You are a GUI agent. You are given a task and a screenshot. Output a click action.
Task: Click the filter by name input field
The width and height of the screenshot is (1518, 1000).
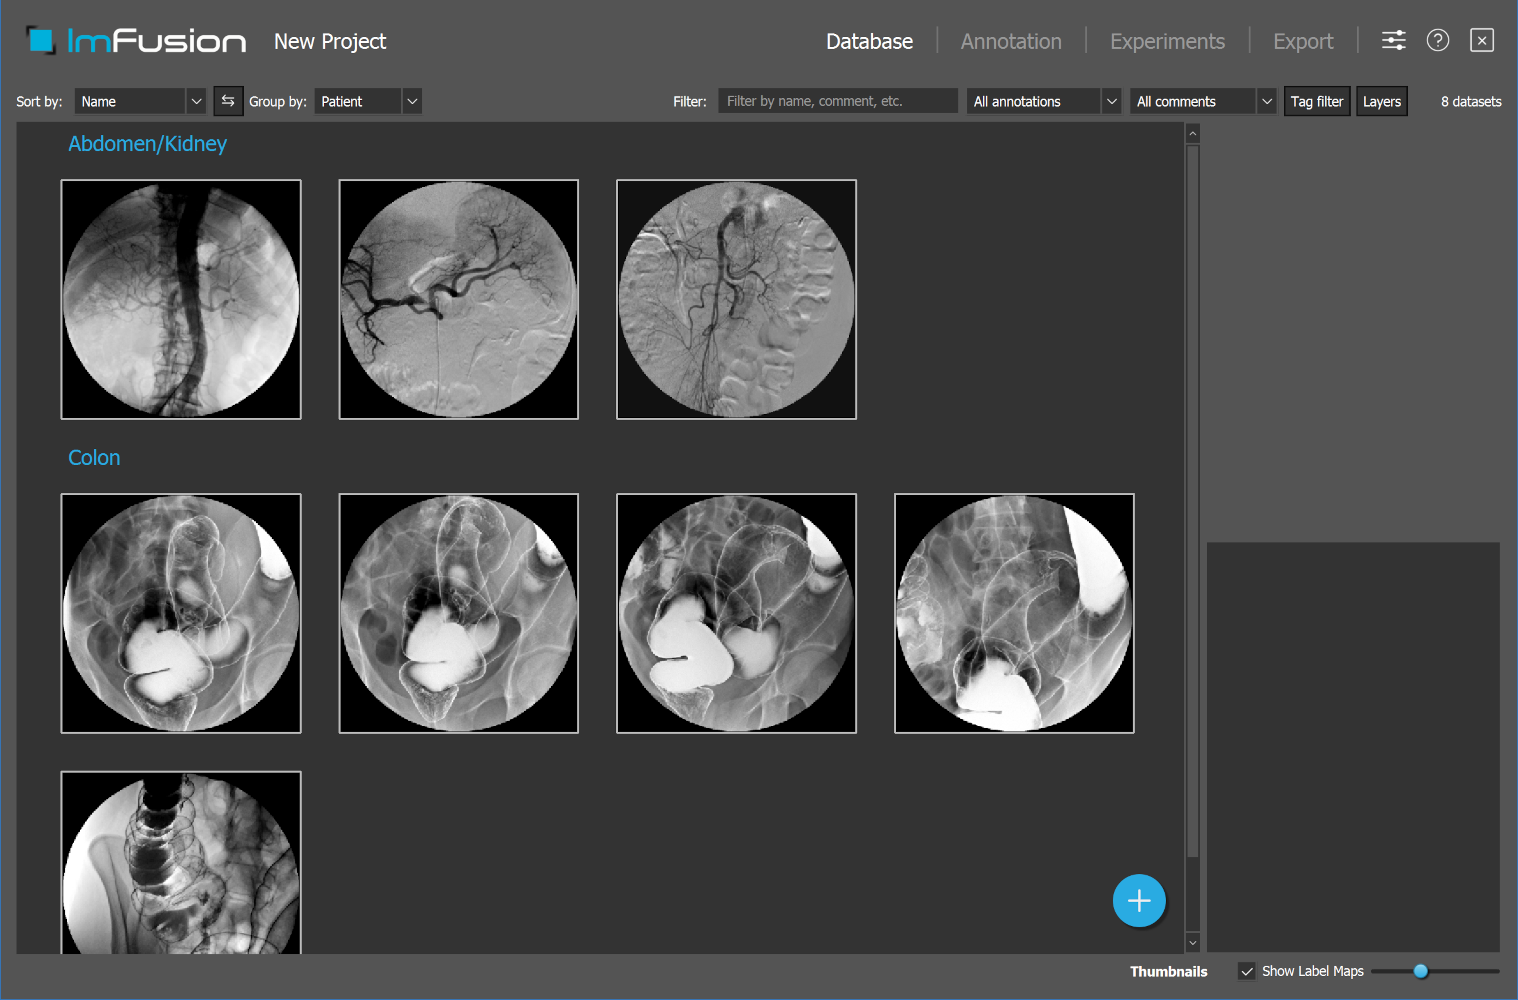point(837,101)
